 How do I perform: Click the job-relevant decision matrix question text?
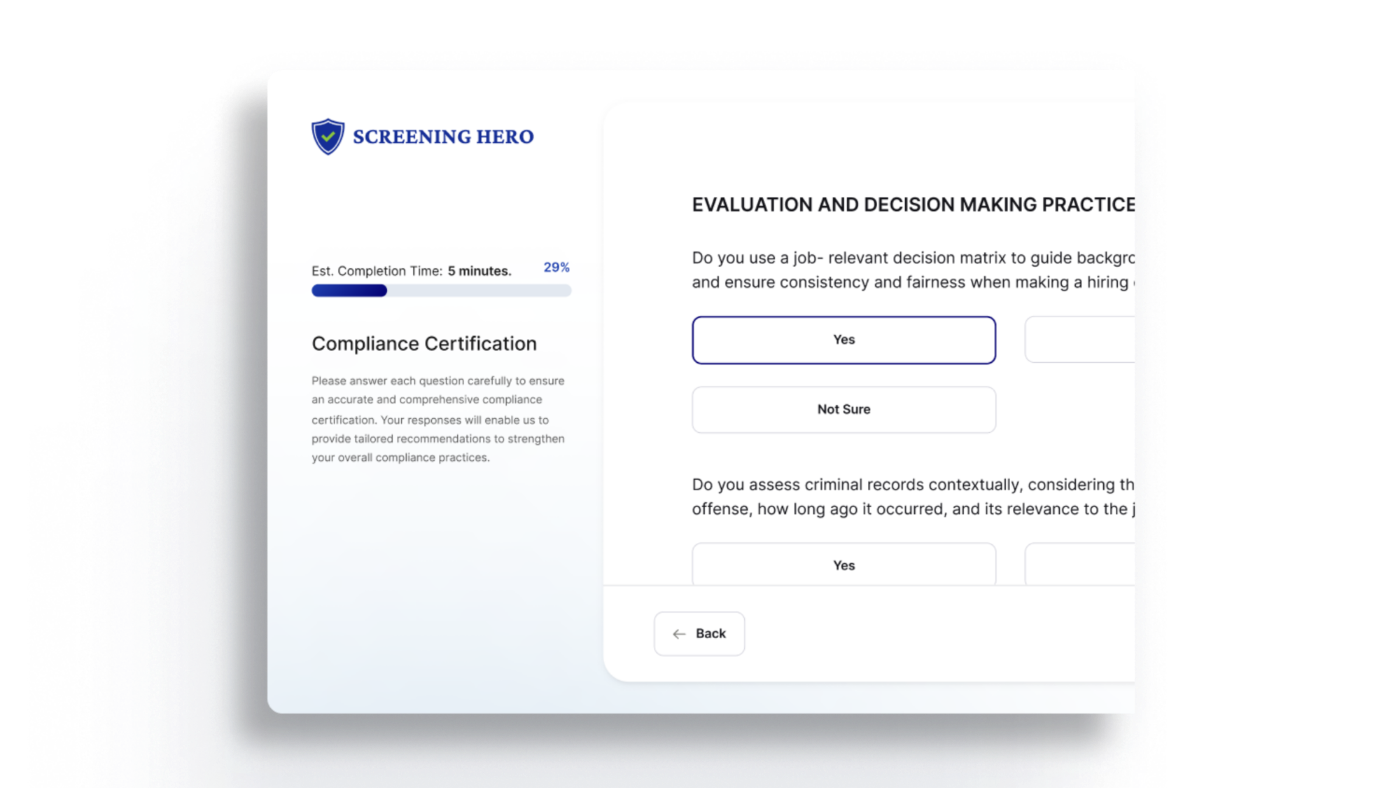[x=913, y=270]
